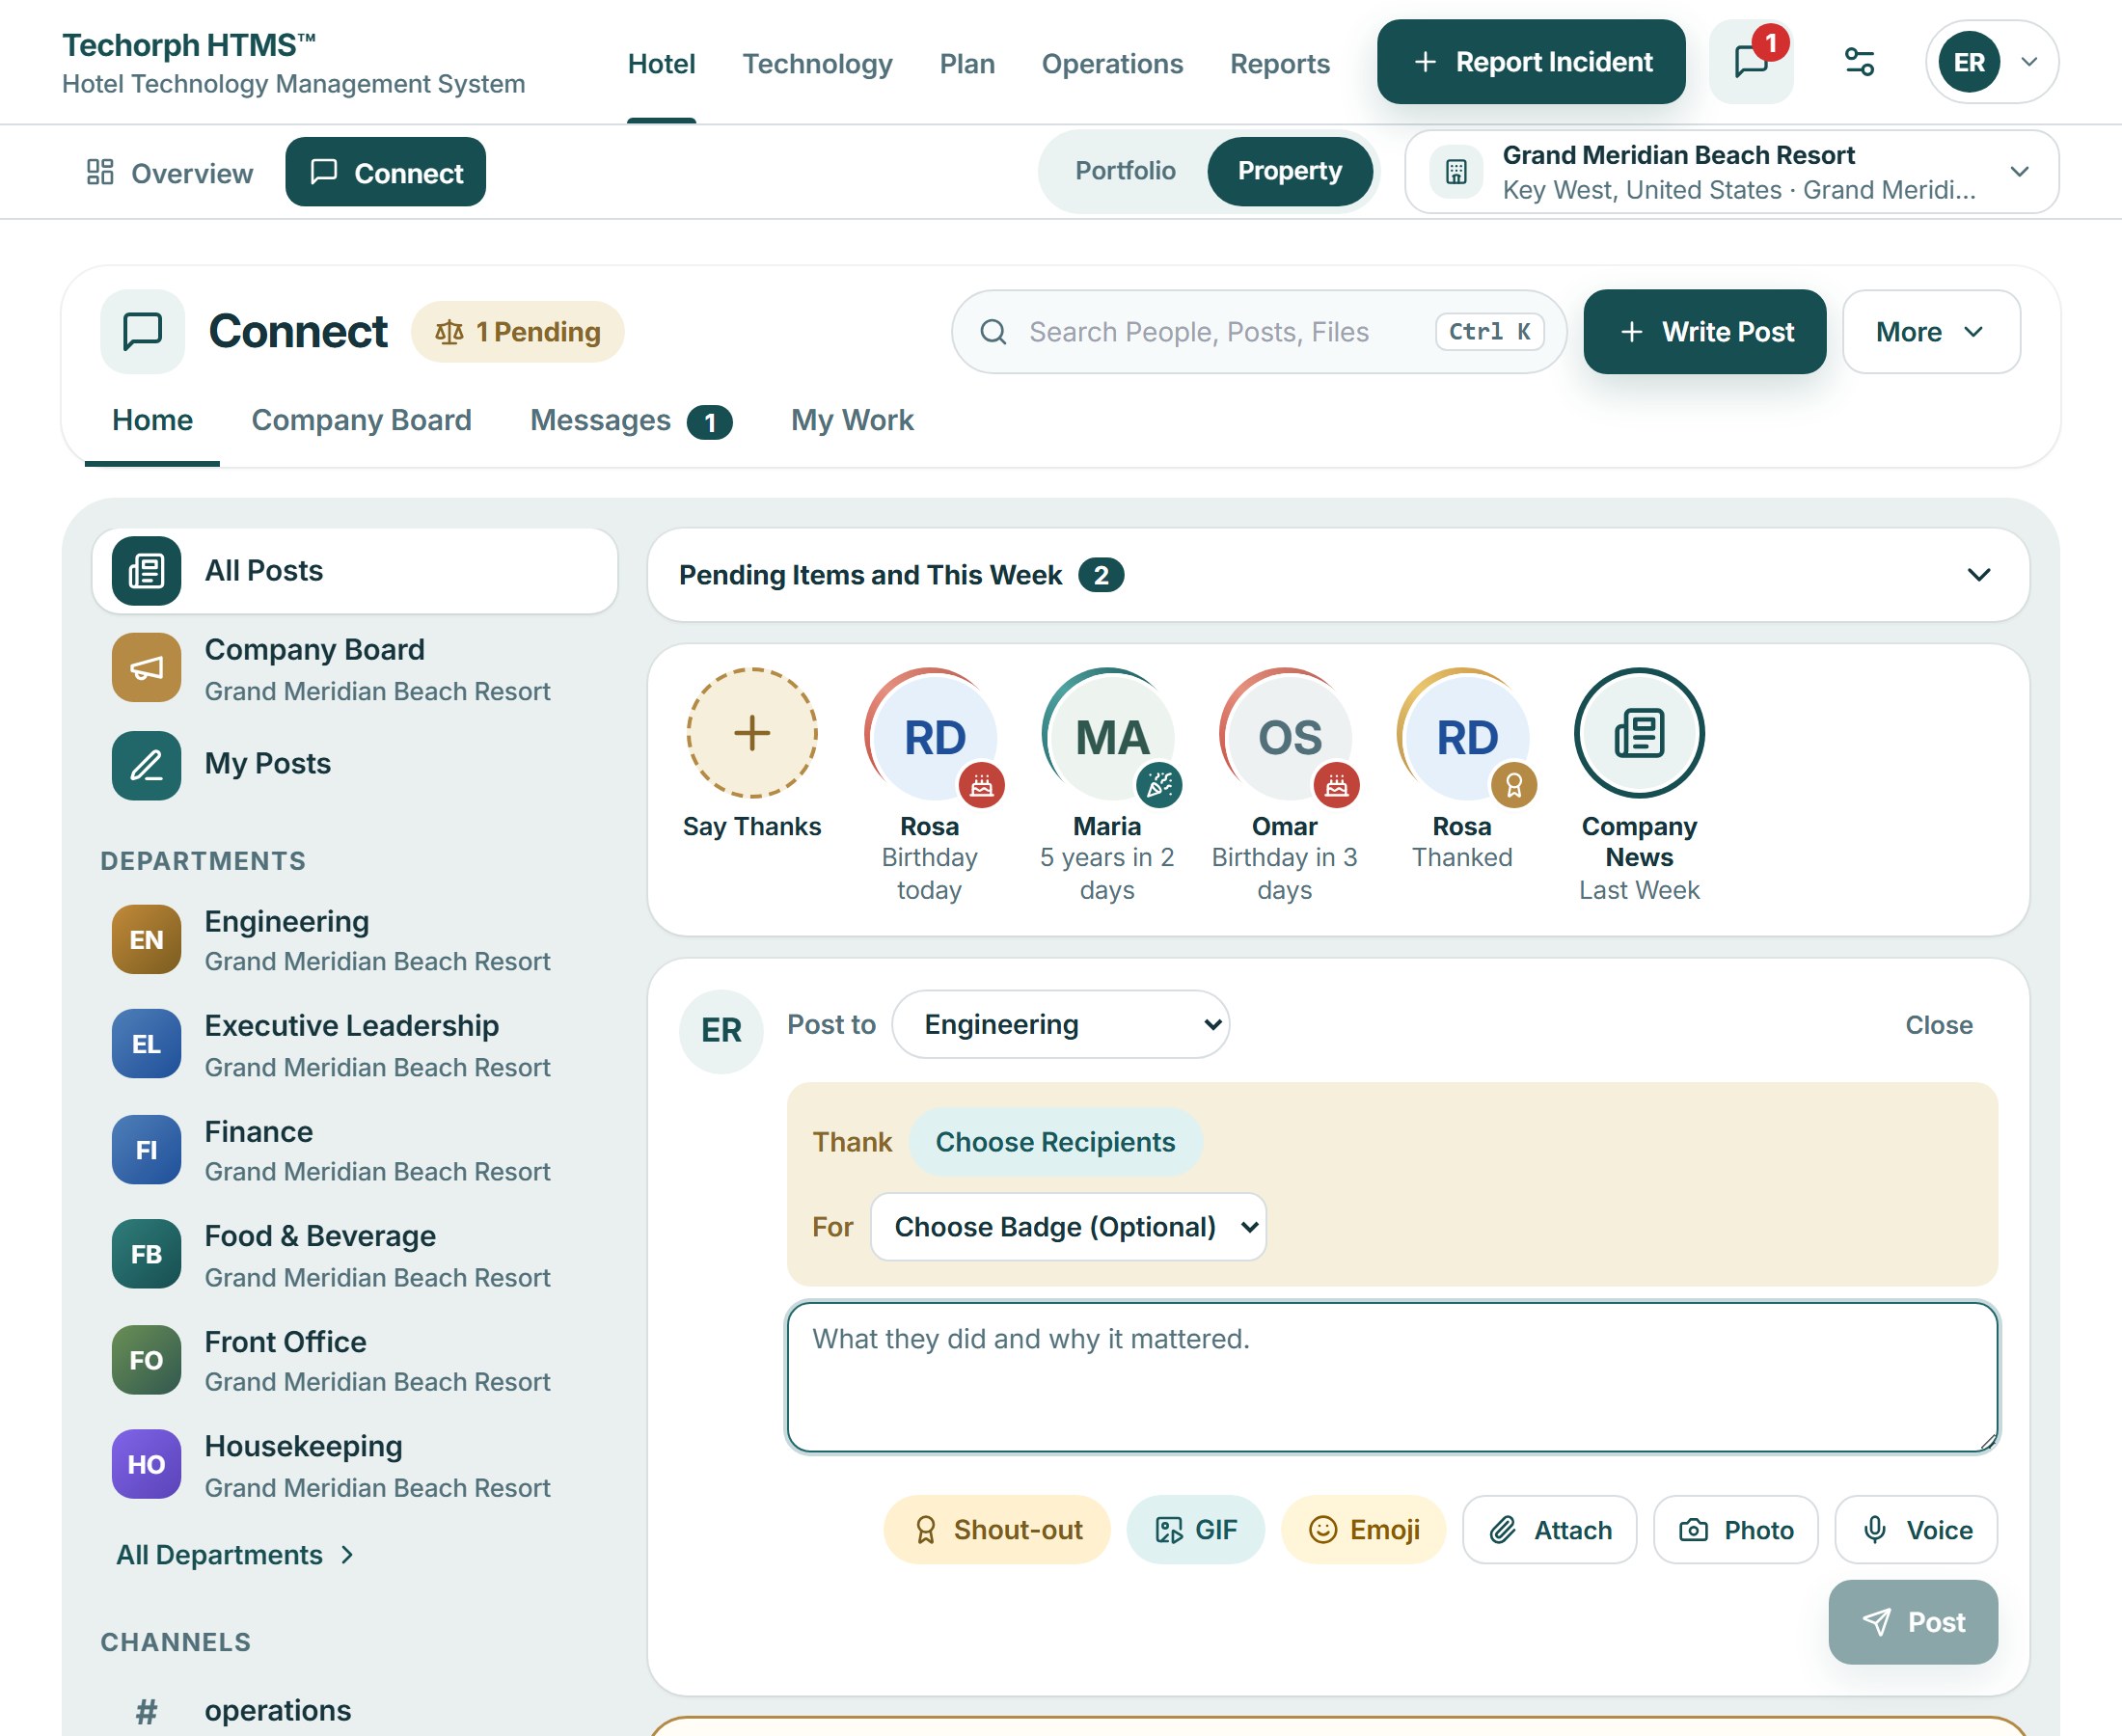
Task: Open My Posts pencil item
Action: pyautogui.click(x=355, y=765)
